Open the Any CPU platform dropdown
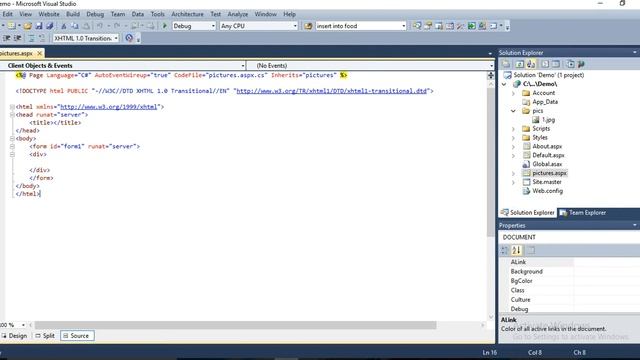 point(295,26)
